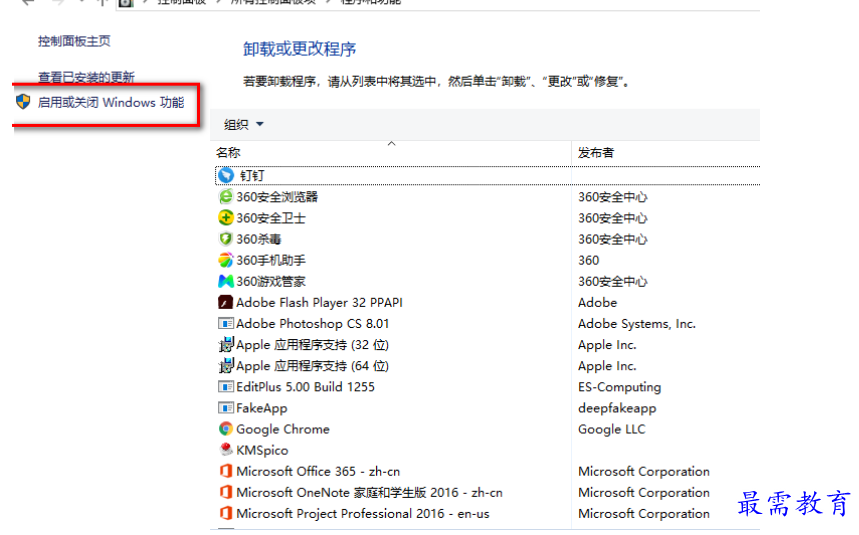Image resolution: width=859 pixels, height=535 pixels.
Task: Click publisher cell deepfakeapp
Action: click(x=617, y=408)
